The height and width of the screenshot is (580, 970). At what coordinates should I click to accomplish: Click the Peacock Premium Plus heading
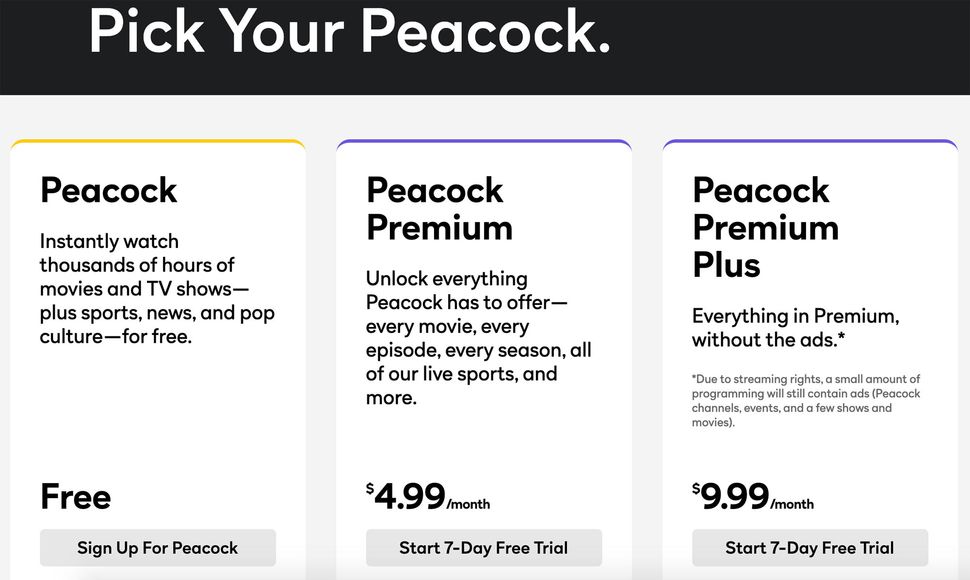766,227
